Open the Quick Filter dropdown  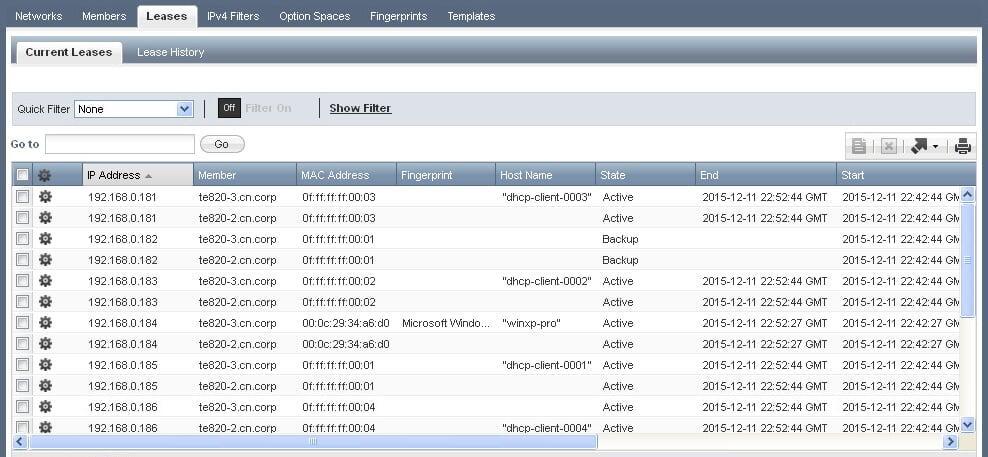click(x=184, y=109)
